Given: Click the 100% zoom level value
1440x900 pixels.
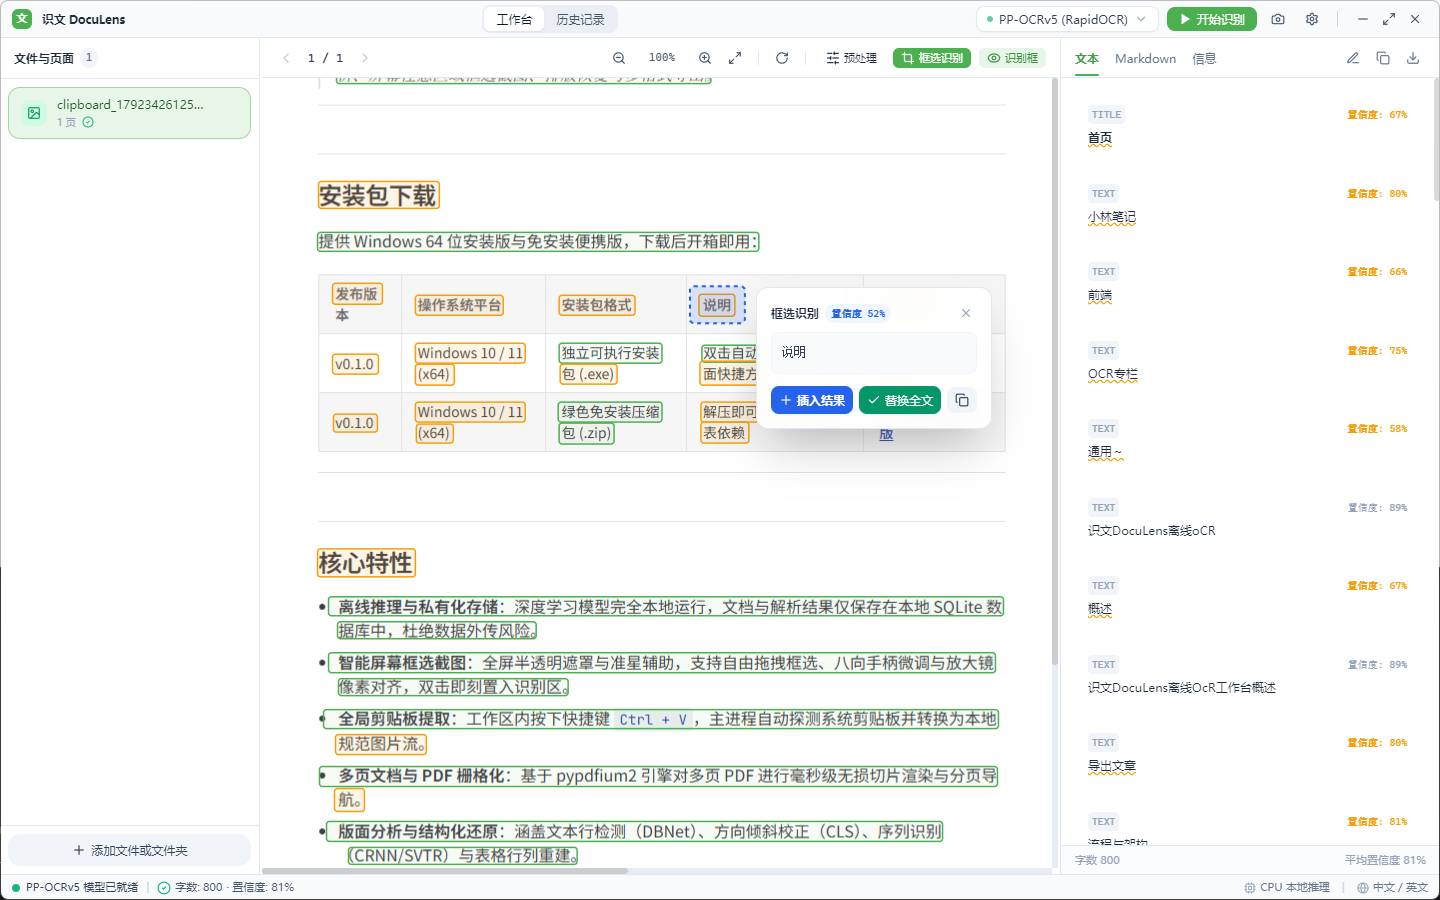Looking at the screenshot, I should 662,58.
